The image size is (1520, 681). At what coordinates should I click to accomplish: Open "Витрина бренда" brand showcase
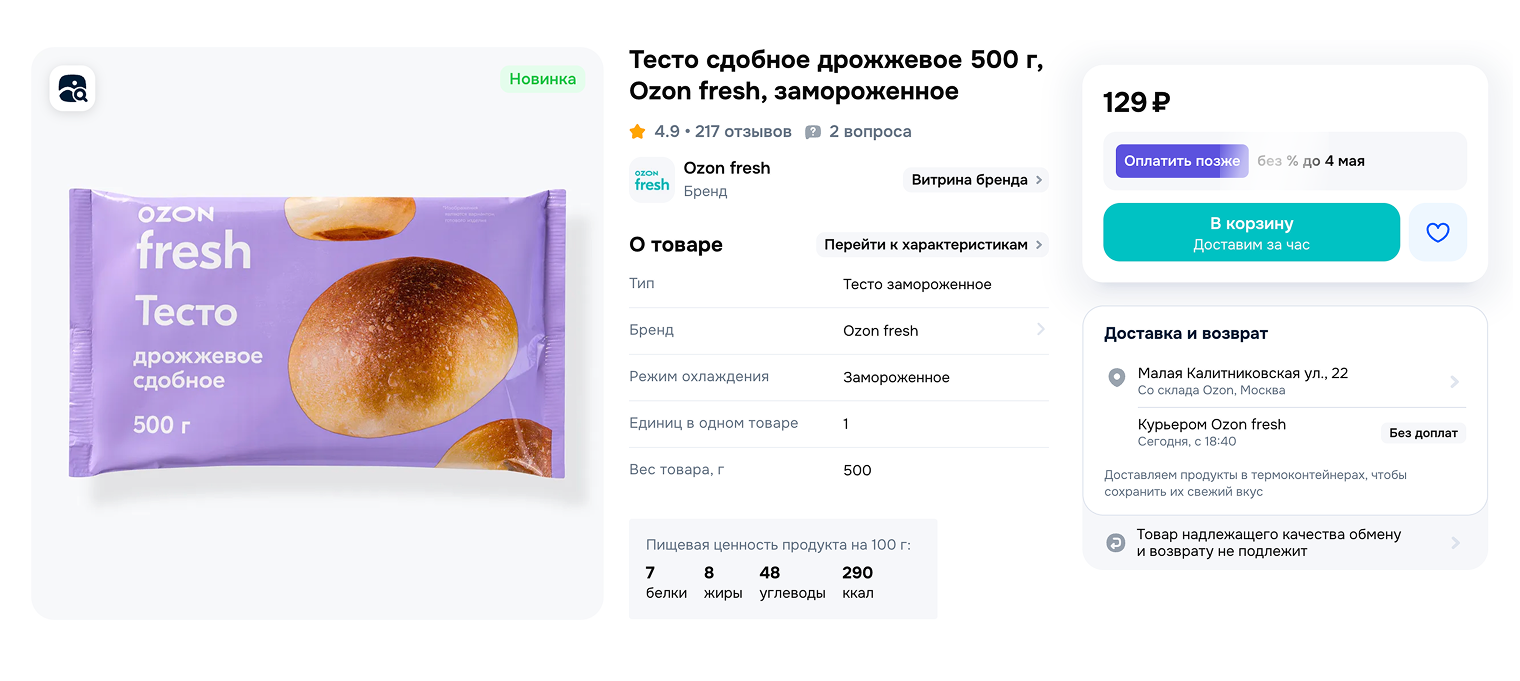pos(975,180)
